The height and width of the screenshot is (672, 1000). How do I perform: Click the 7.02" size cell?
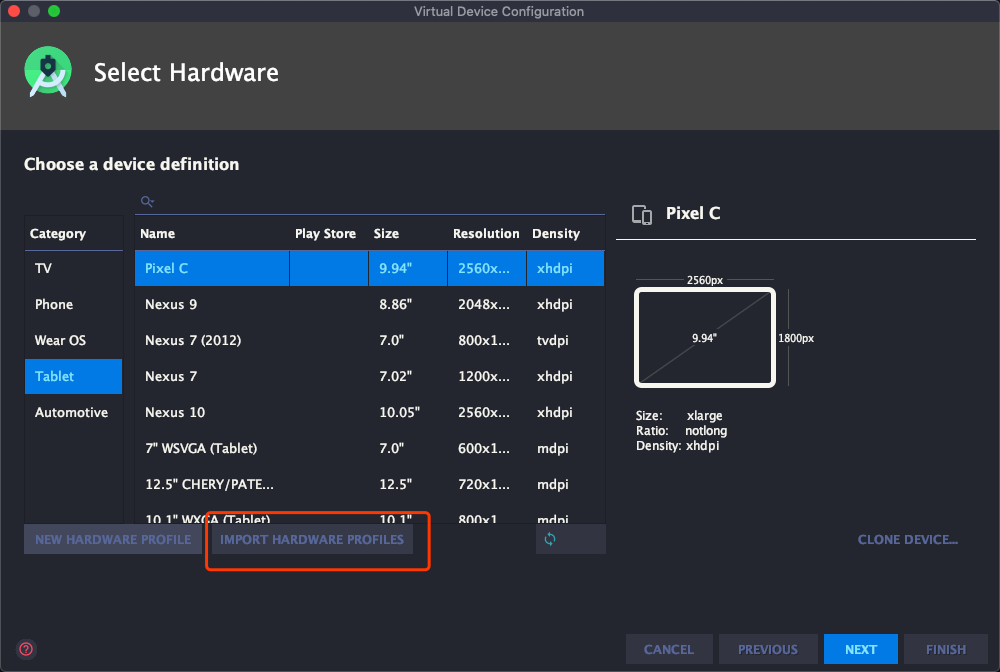(x=408, y=376)
